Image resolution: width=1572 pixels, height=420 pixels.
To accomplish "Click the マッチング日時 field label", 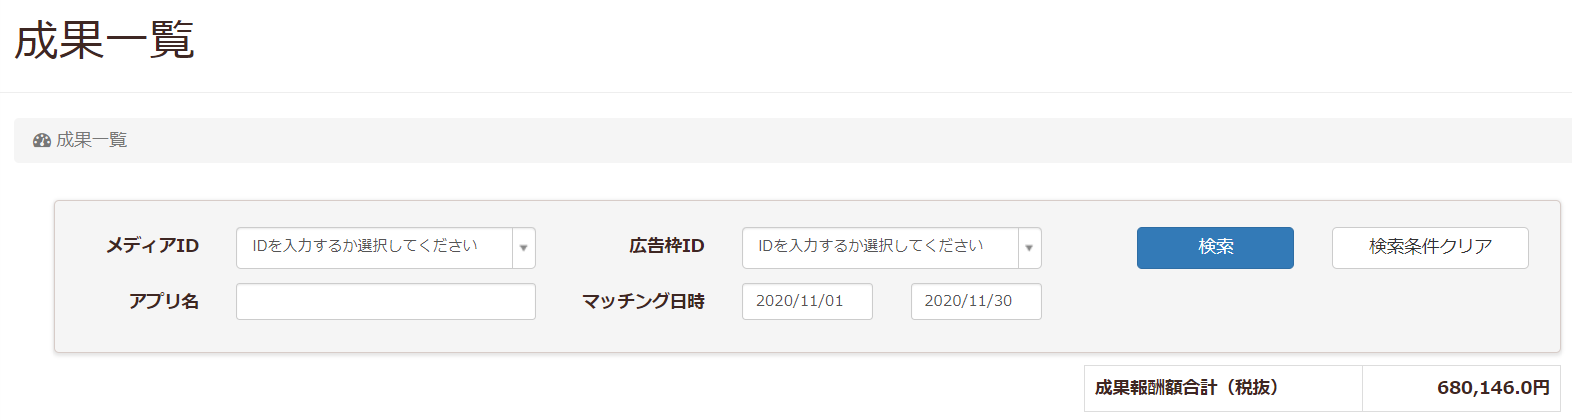I will point(643,302).
